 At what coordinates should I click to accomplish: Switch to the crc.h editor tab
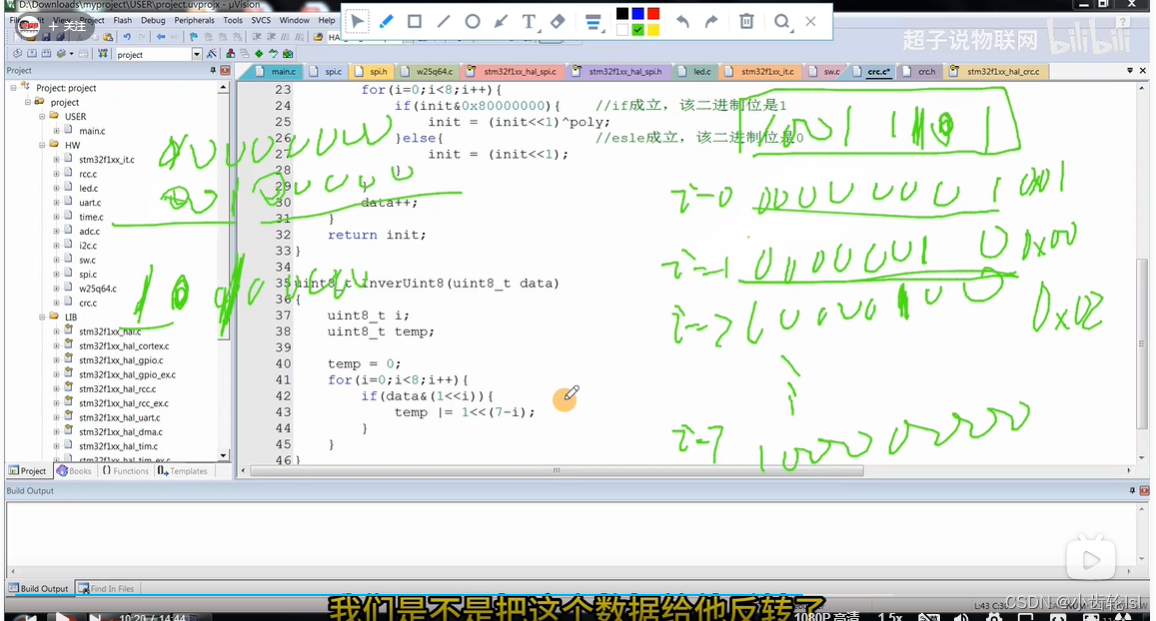[x=919, y=72]
